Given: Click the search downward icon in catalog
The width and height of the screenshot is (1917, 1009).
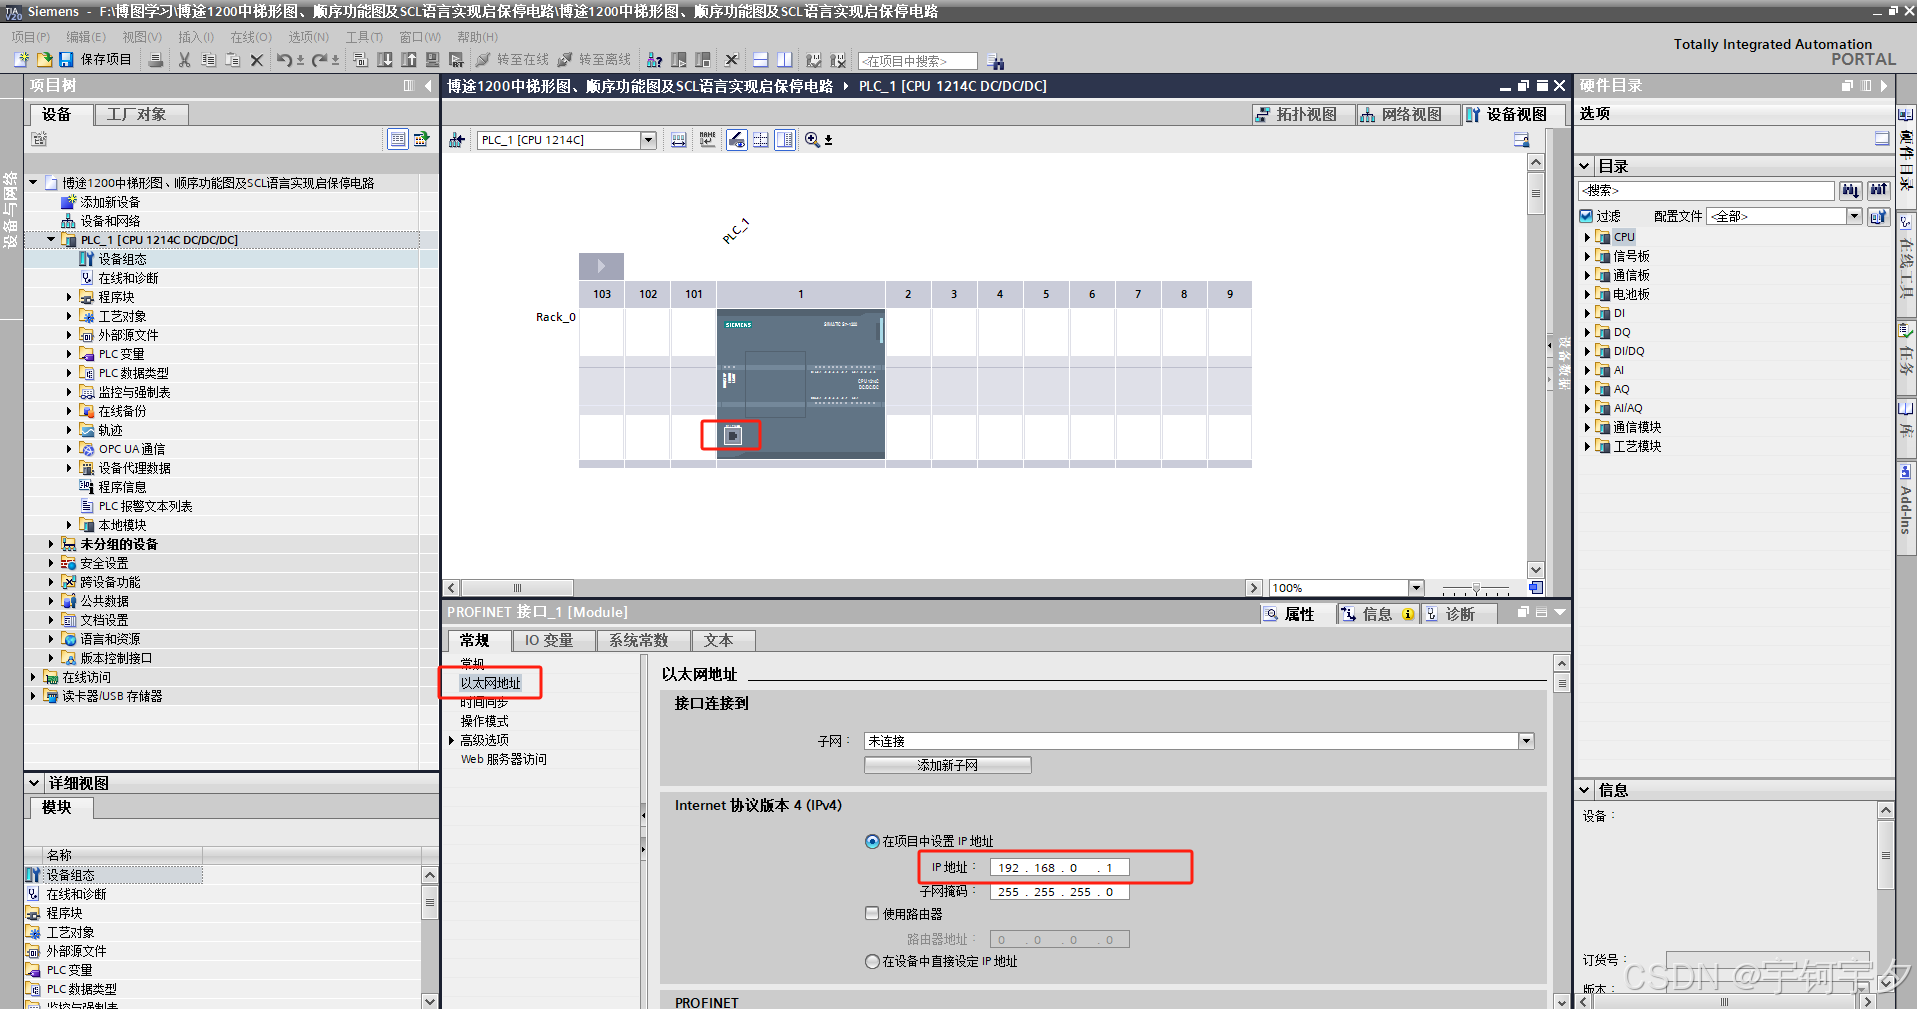Looking at the screenshot, I should click(1851, 190).
